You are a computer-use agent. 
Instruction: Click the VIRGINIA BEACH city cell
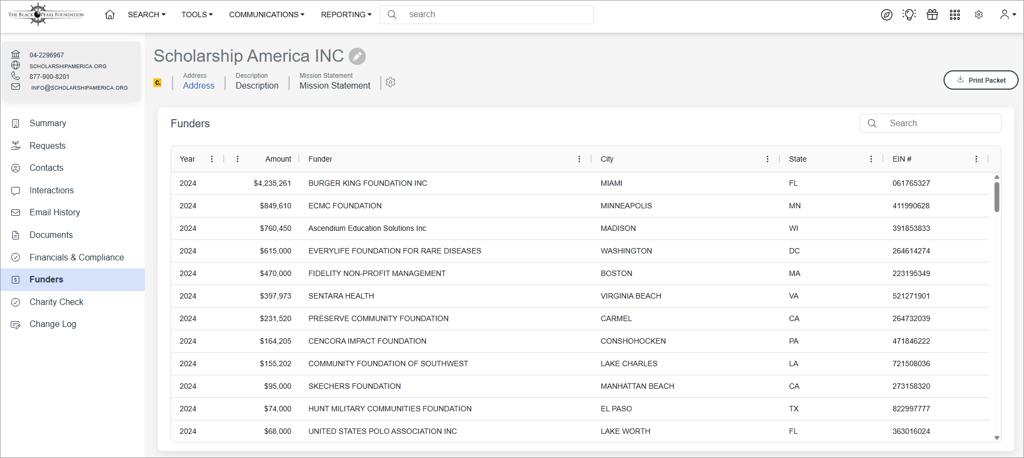pyautogui.click(x=631, y=296)
